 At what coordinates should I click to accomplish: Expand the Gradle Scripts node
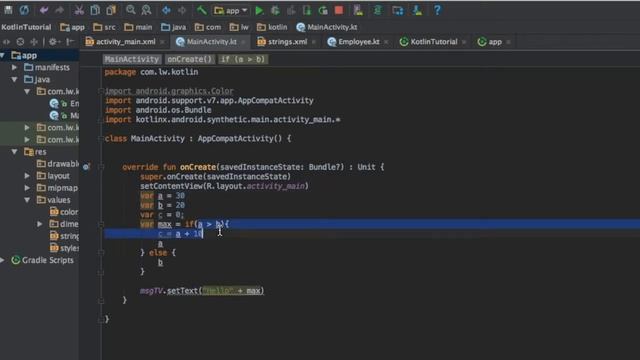click(x=3, y=260)
